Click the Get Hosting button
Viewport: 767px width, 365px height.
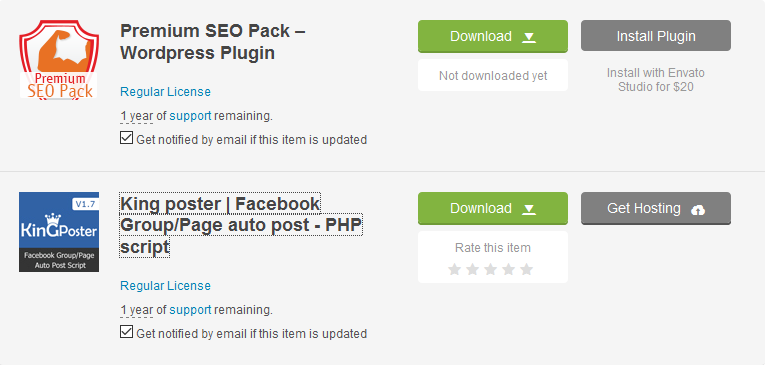coord(656,208)
